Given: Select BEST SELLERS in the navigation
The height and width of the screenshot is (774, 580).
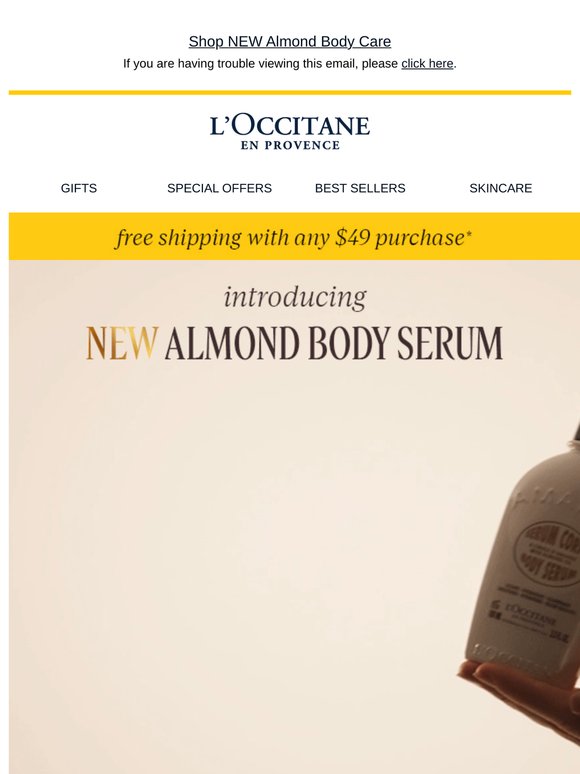Looking at the screenshot, I should click(360, 188).
